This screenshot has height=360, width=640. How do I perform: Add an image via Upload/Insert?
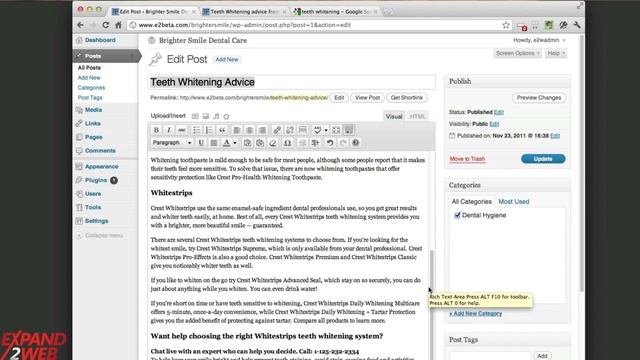196,116
